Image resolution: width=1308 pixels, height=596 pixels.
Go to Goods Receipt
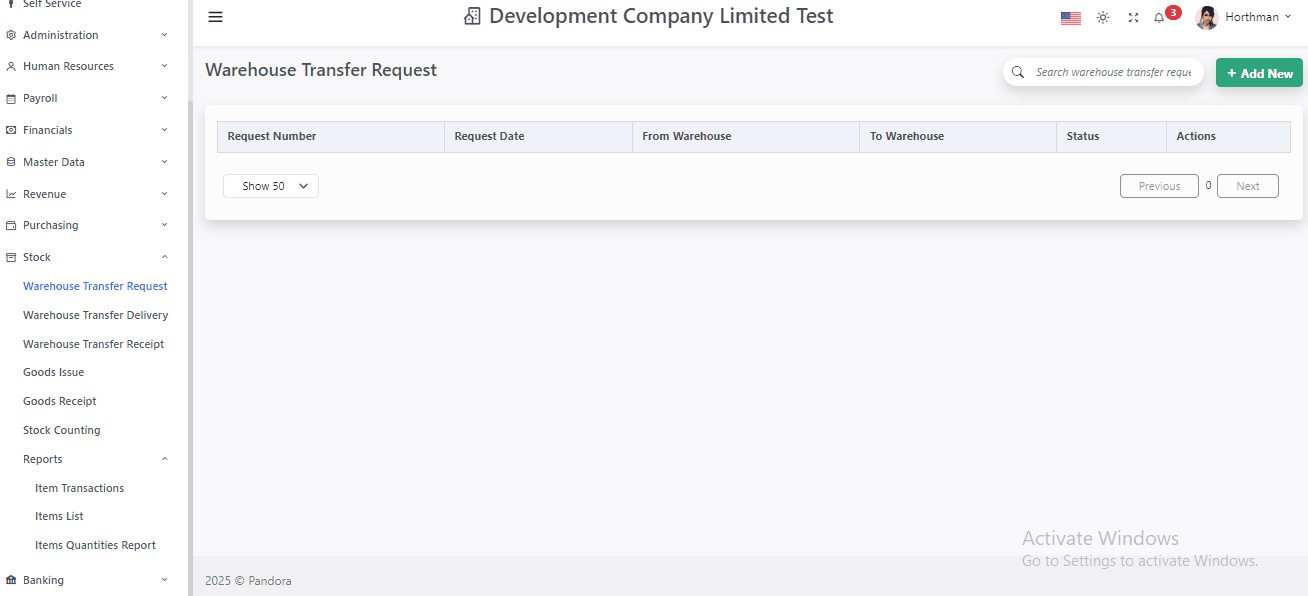click(x=59, y=401)
